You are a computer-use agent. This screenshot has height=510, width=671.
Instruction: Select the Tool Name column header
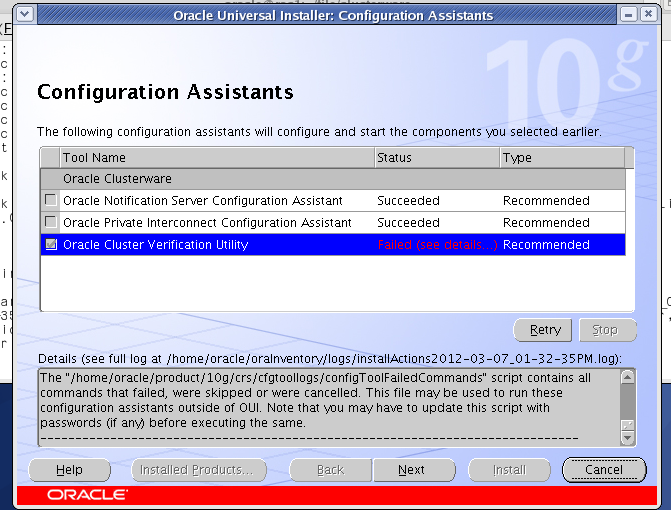[217, 157]
